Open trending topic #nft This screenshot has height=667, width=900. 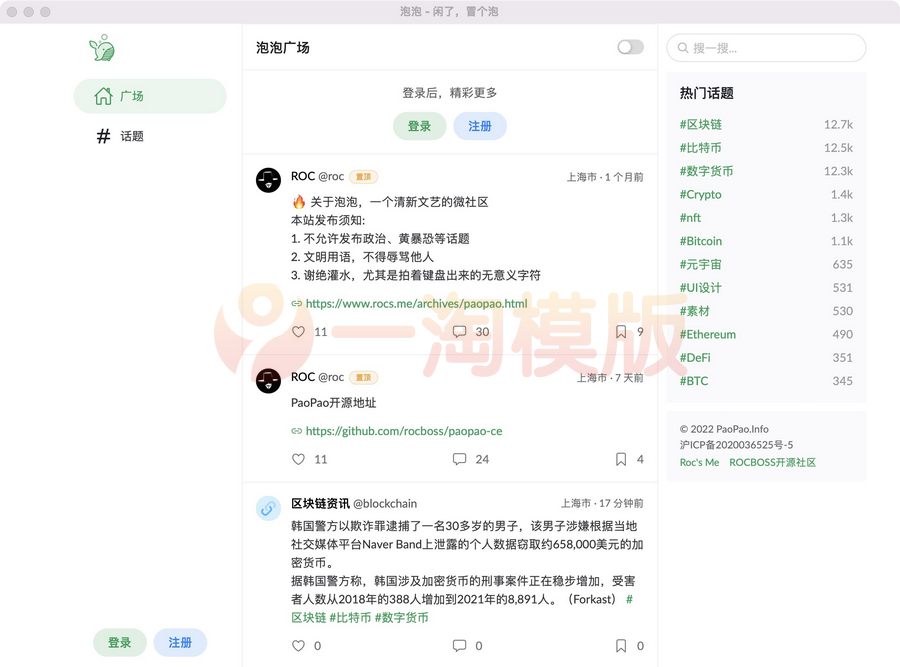click(x=690, y=218)
